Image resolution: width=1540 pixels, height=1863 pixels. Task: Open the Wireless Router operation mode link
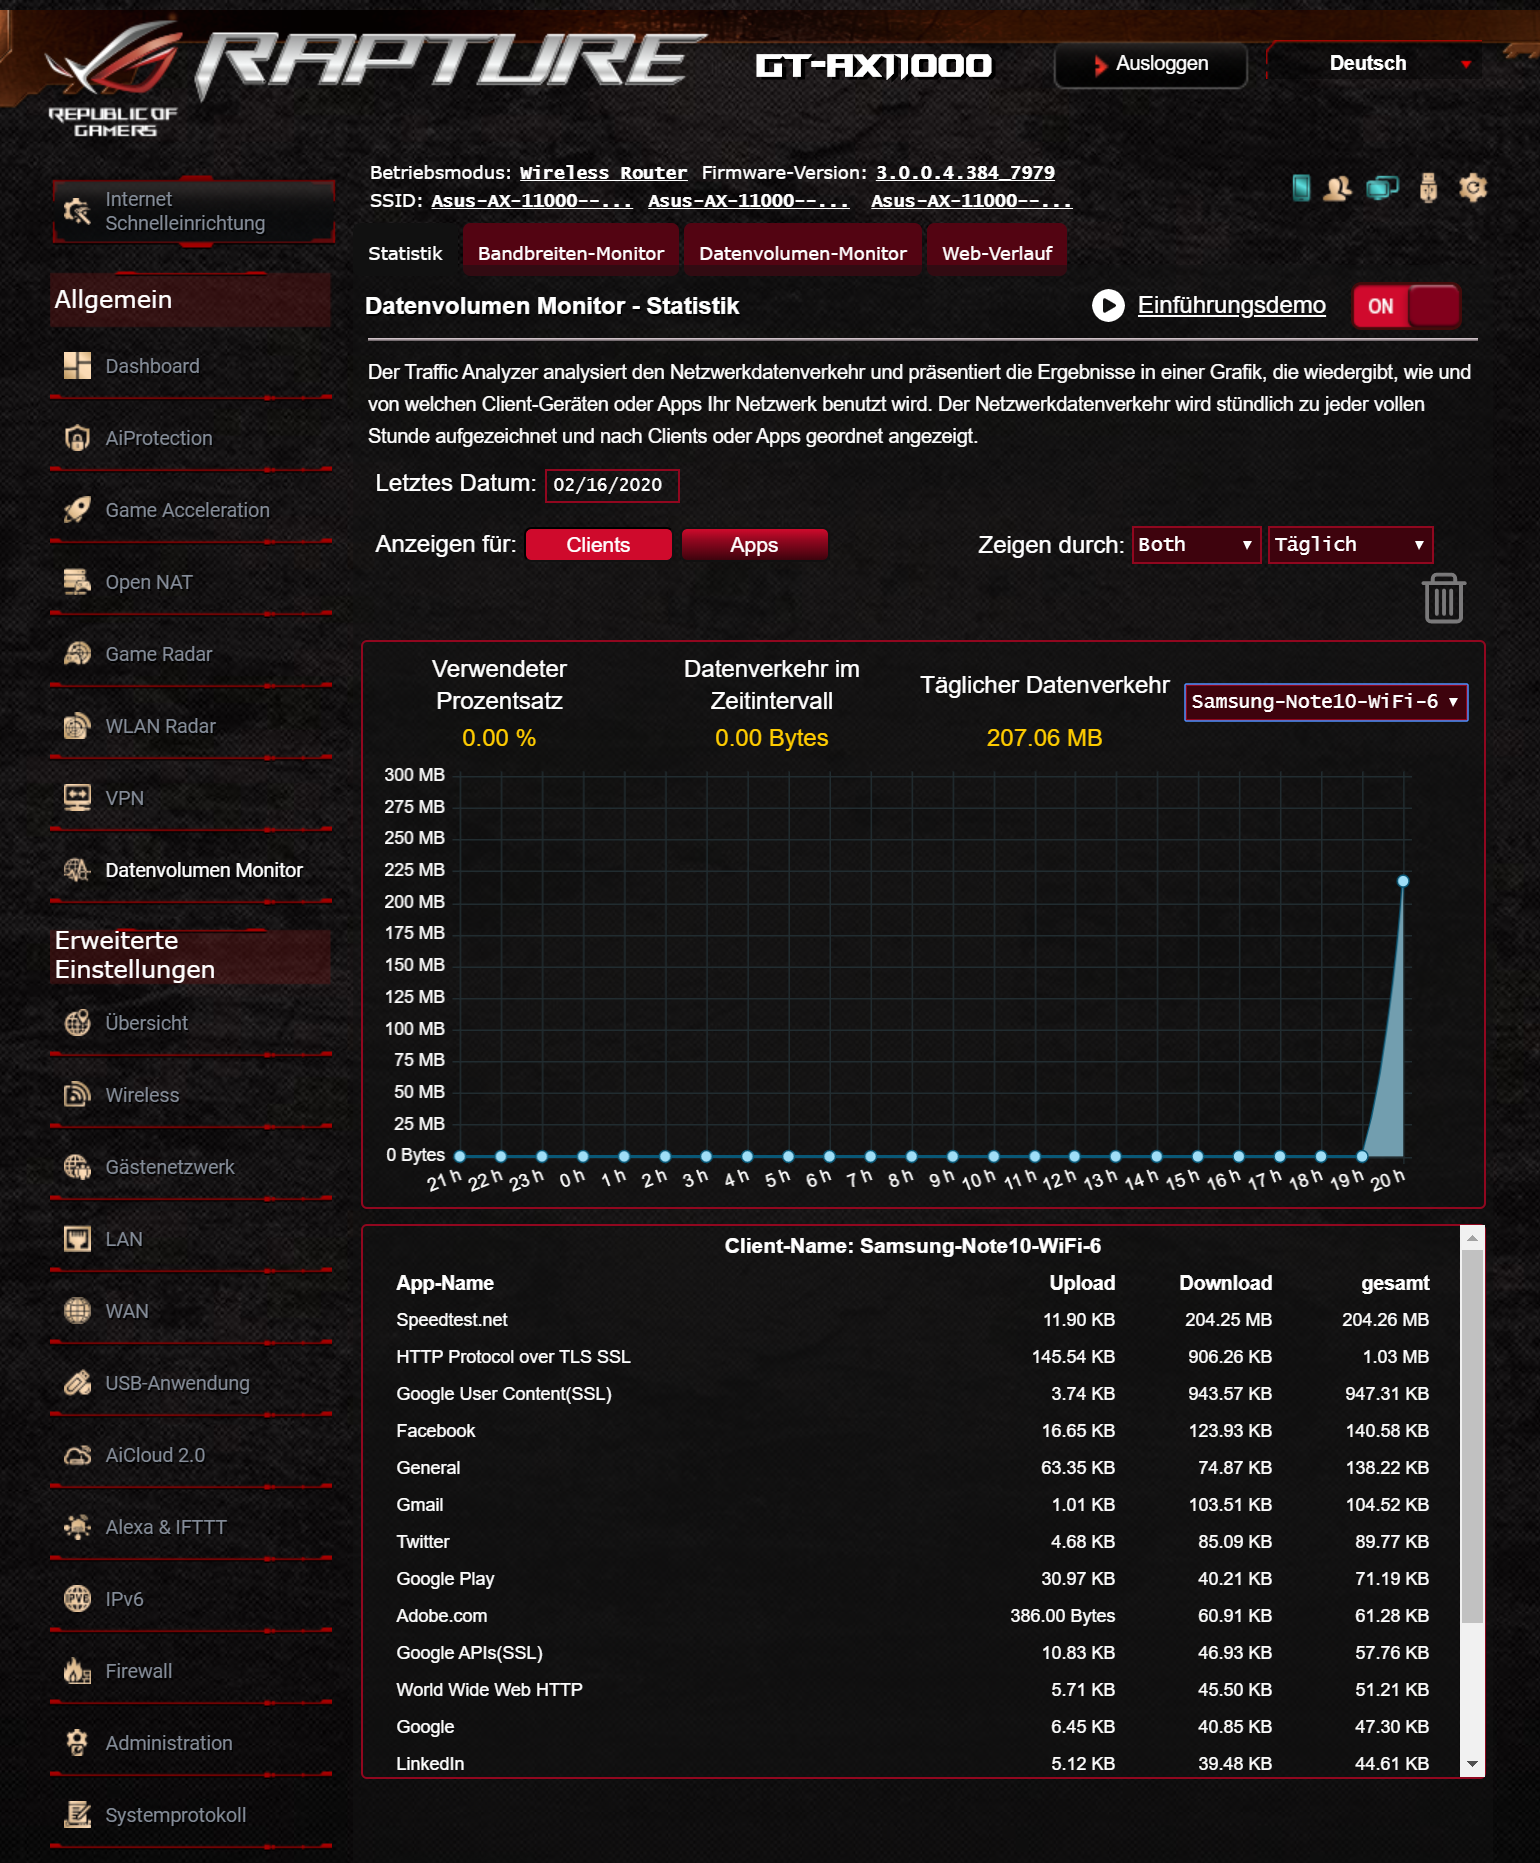click(x=603, y=173)
